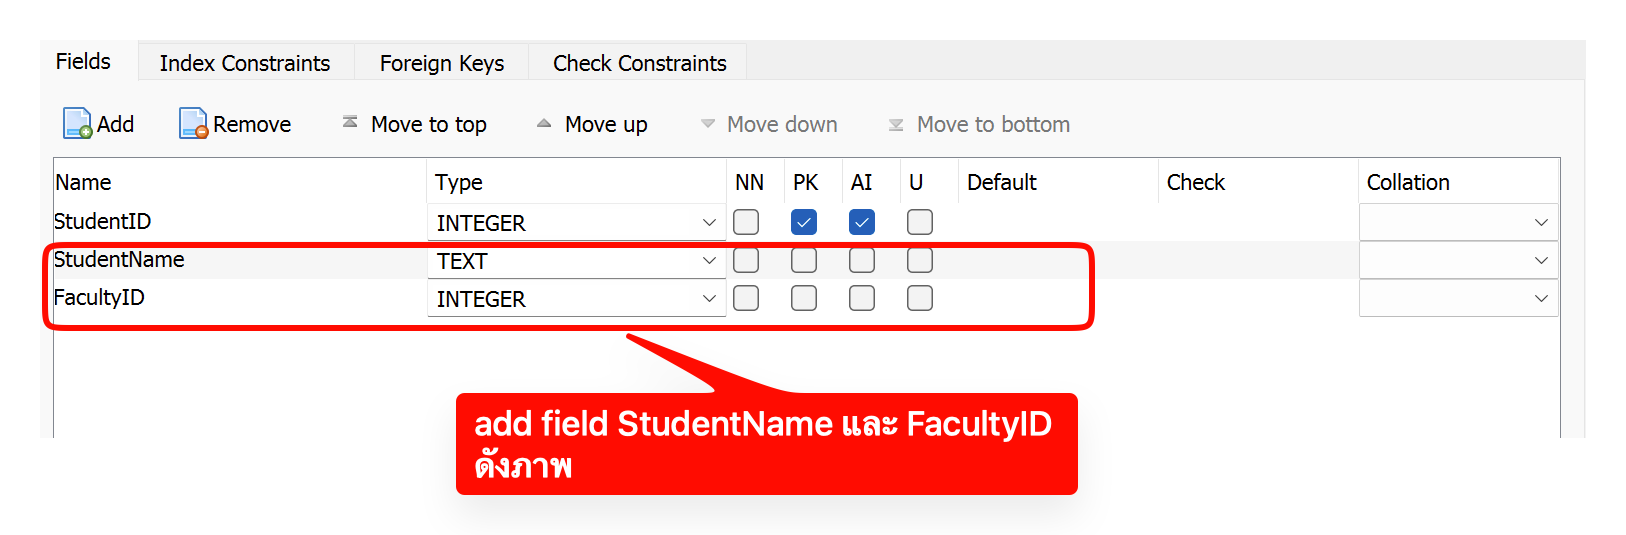Expand the FacultyID collation dropdown
1626x535 pixels.
[x=1541, y=298]
